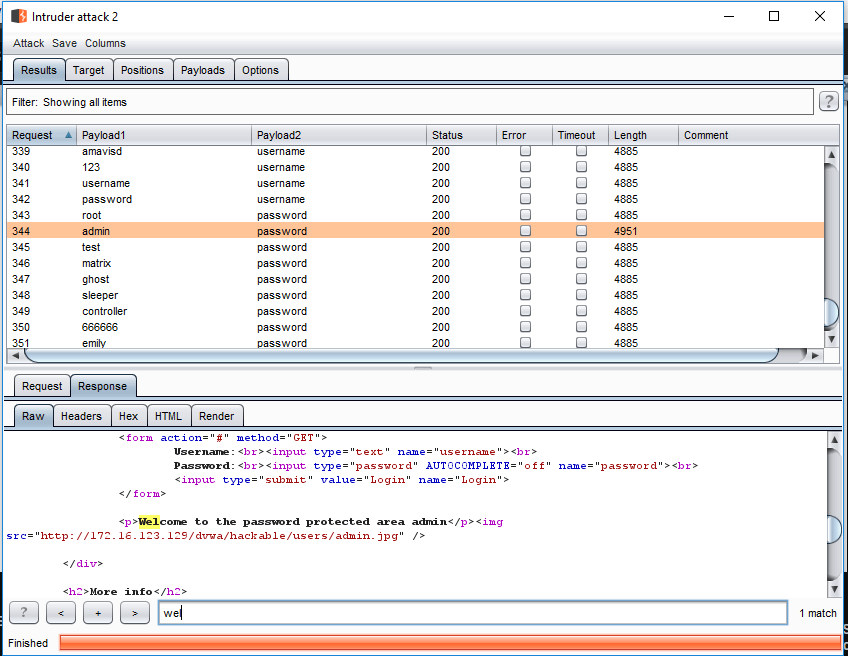Toggle Error checkbox for request 344

[x=525, y=231]
